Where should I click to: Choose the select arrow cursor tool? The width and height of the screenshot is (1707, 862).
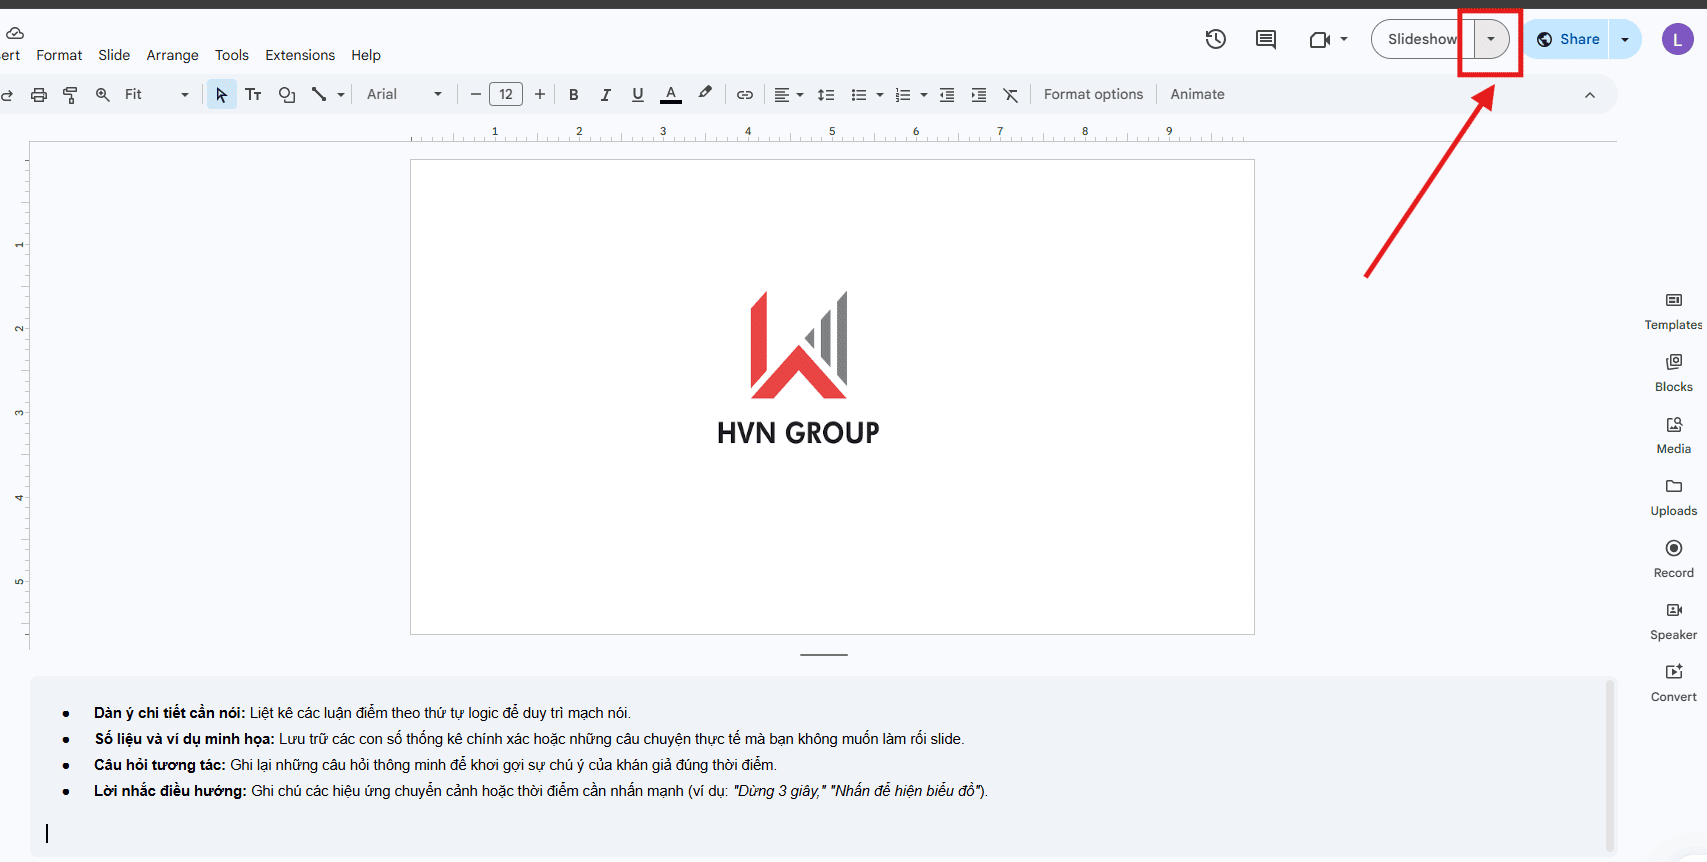coord(221,94)
